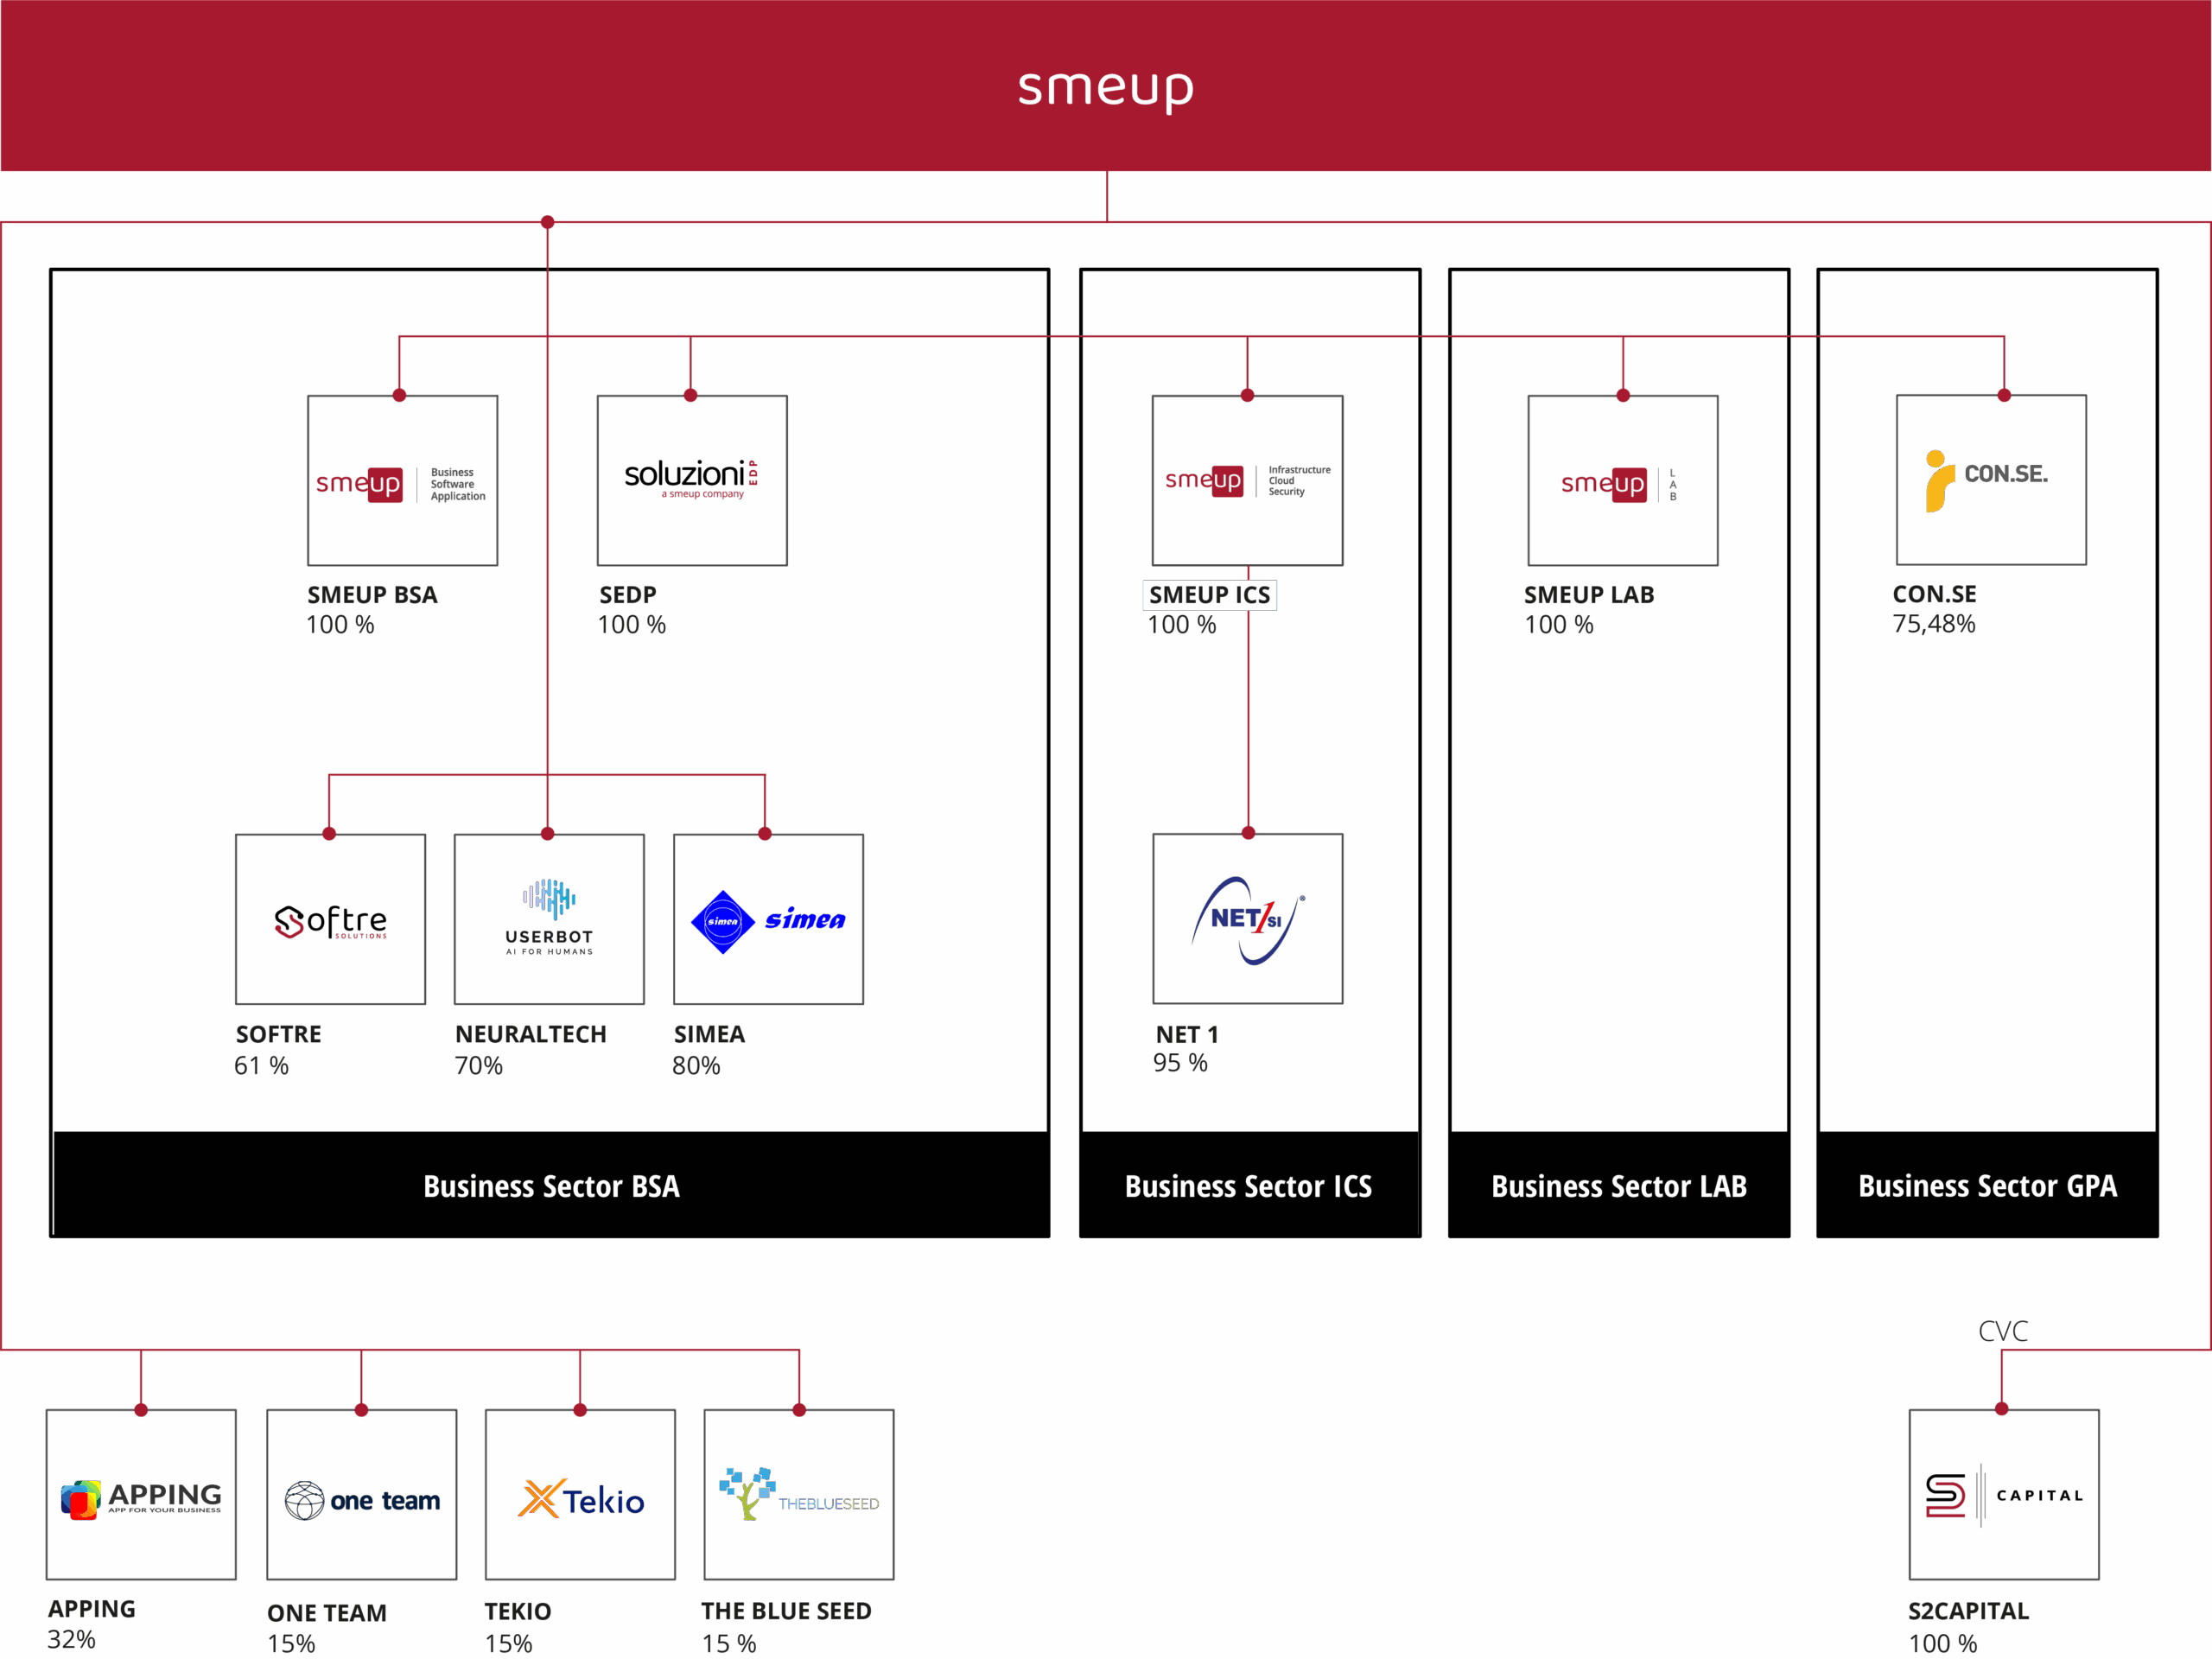
Task: Click the Softre Solutions logo
Action: pyautogui.click(x=330, y=919)
